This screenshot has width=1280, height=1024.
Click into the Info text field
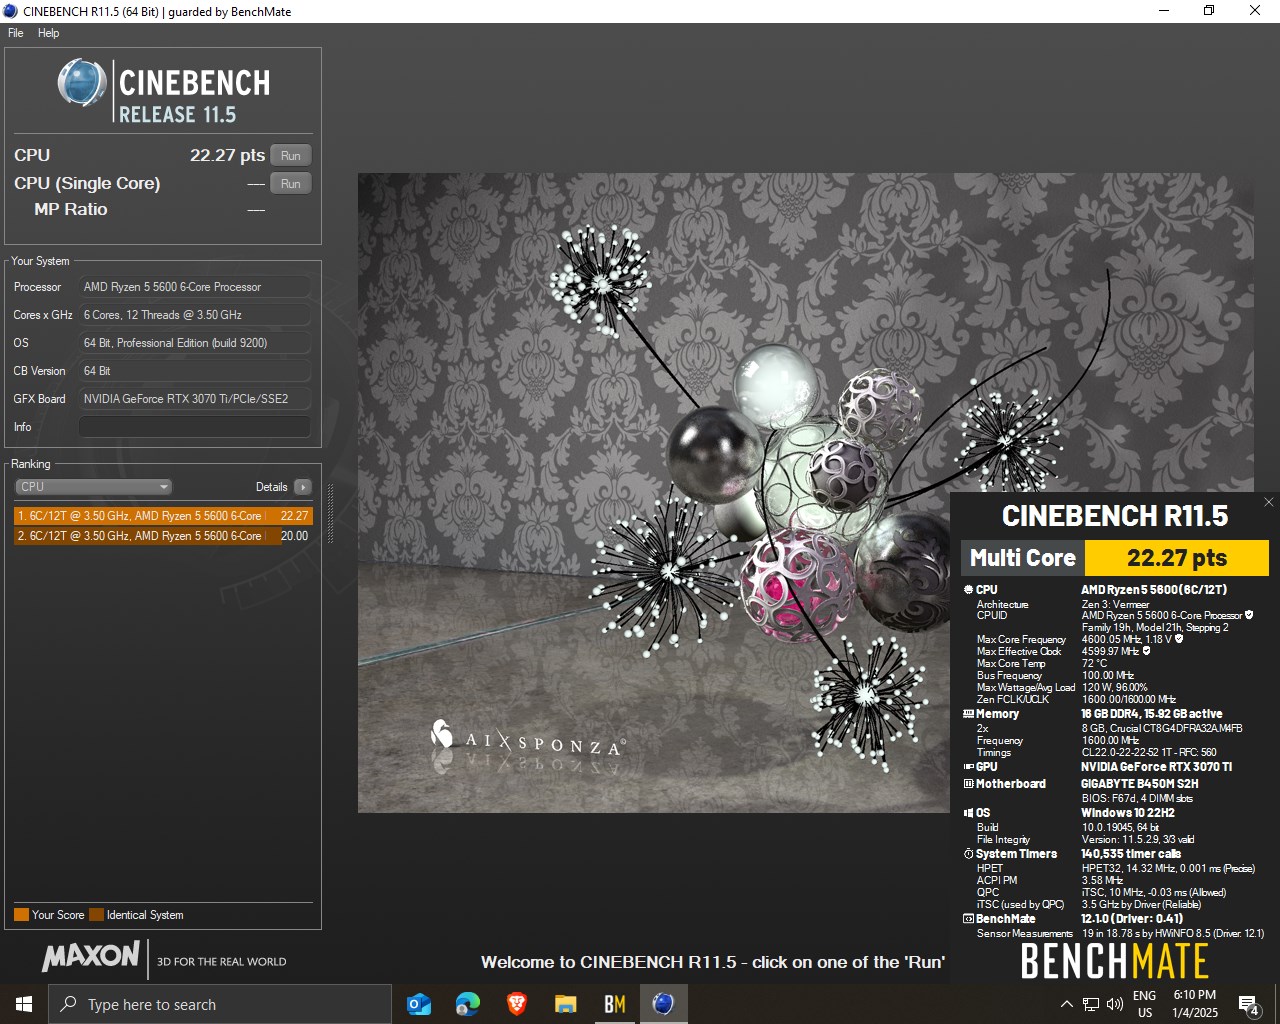[195, 427]
